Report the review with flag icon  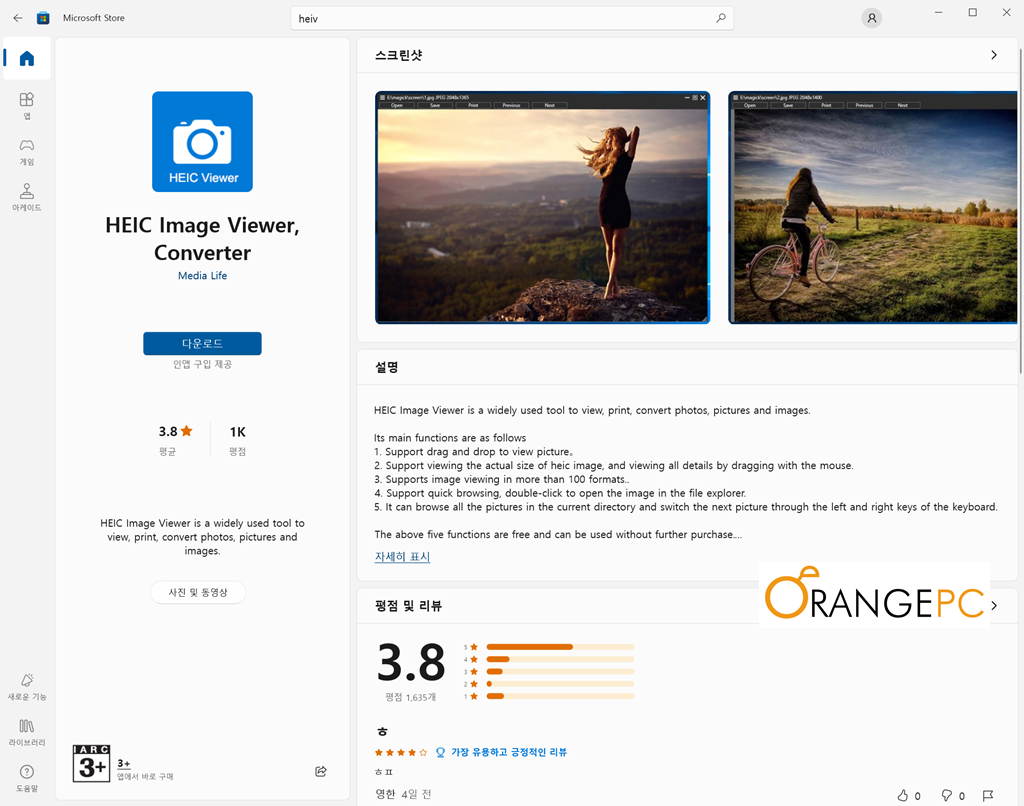(x=988, y=795)
